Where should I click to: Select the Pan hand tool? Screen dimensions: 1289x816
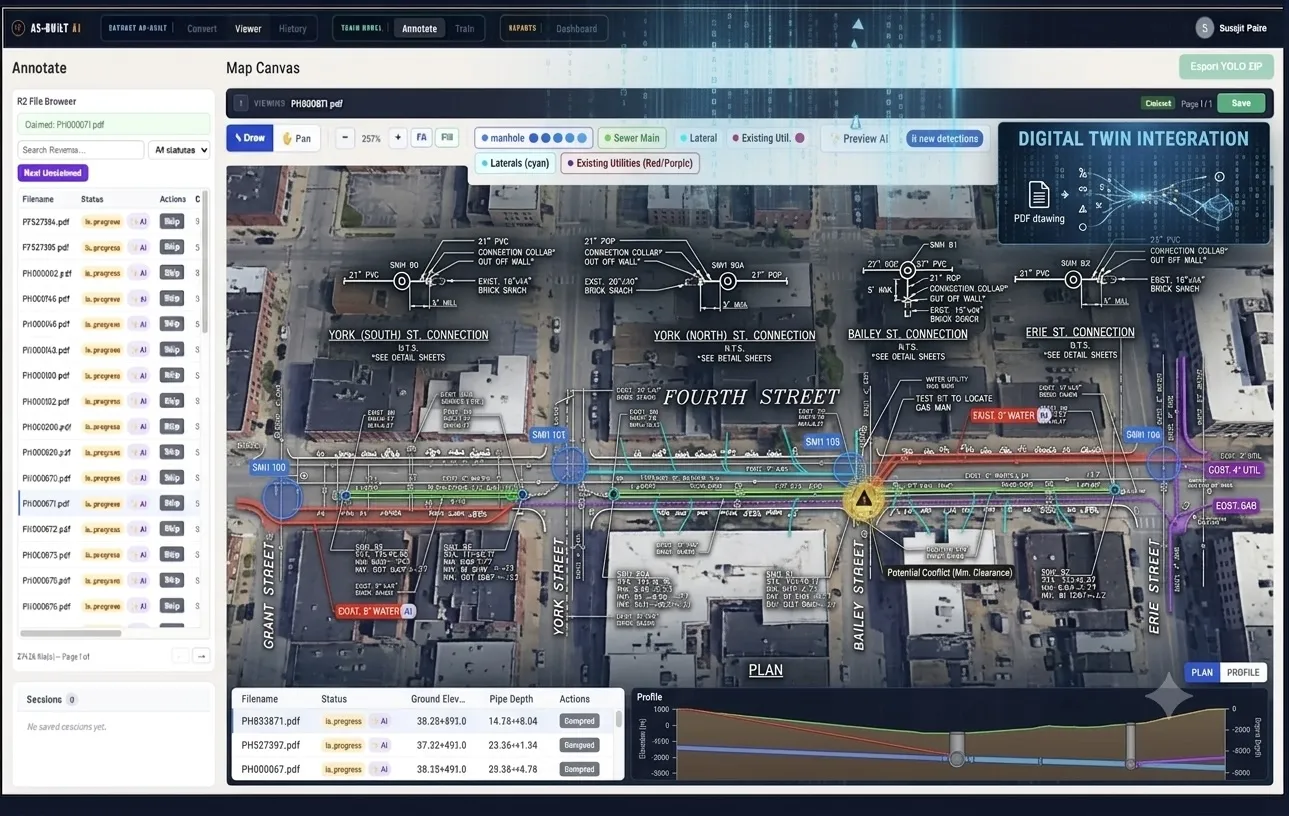coord(297,138)
